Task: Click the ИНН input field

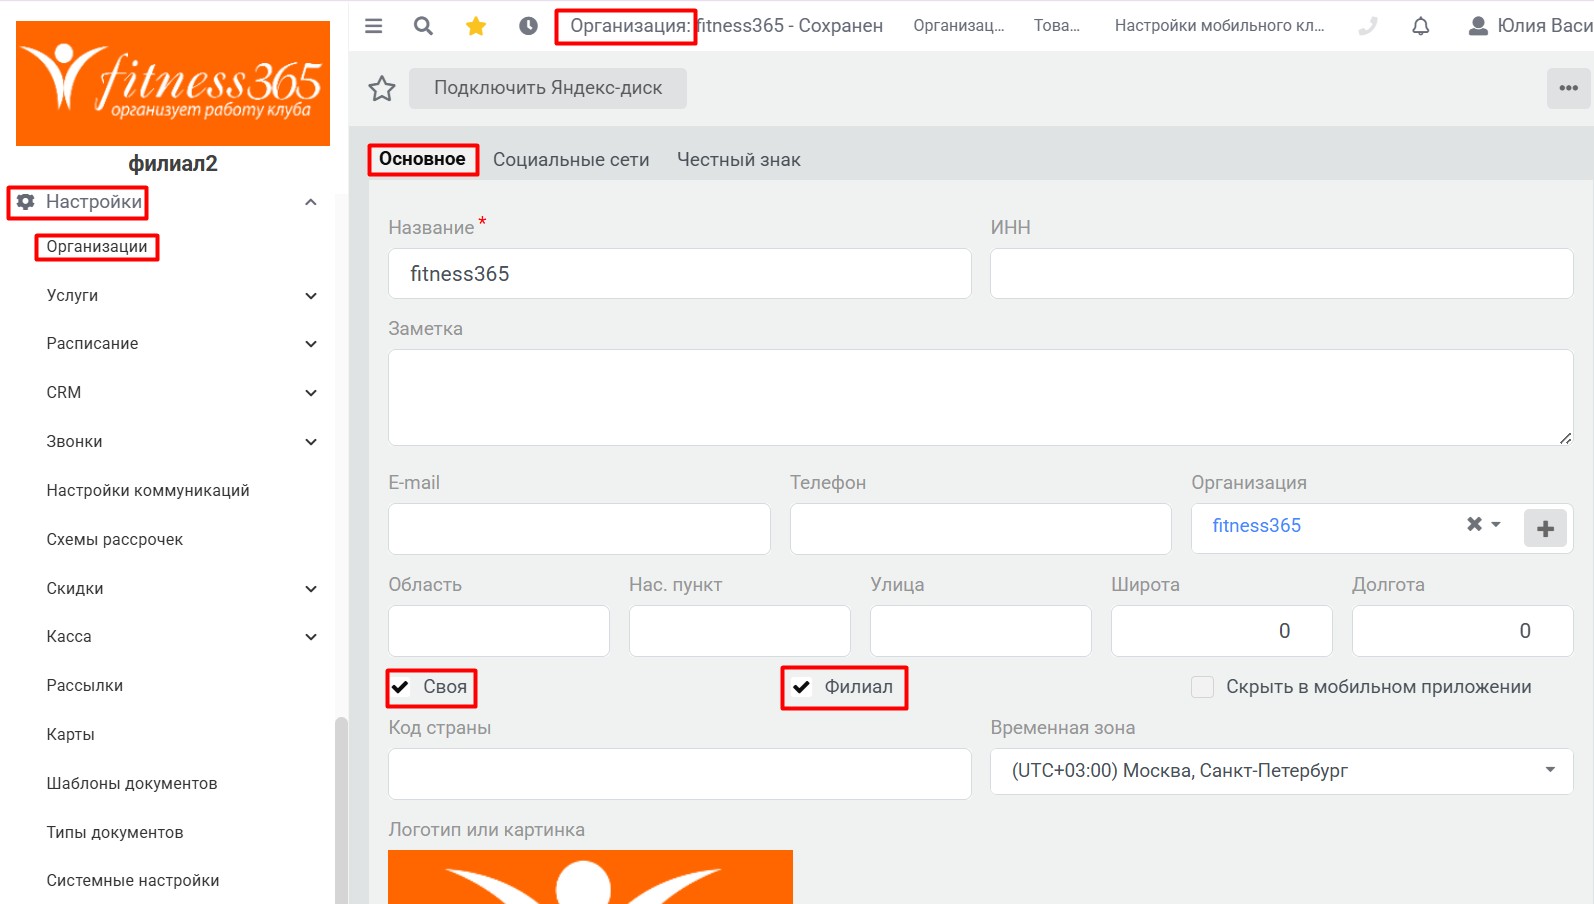Action: (x=1281, y=273)
